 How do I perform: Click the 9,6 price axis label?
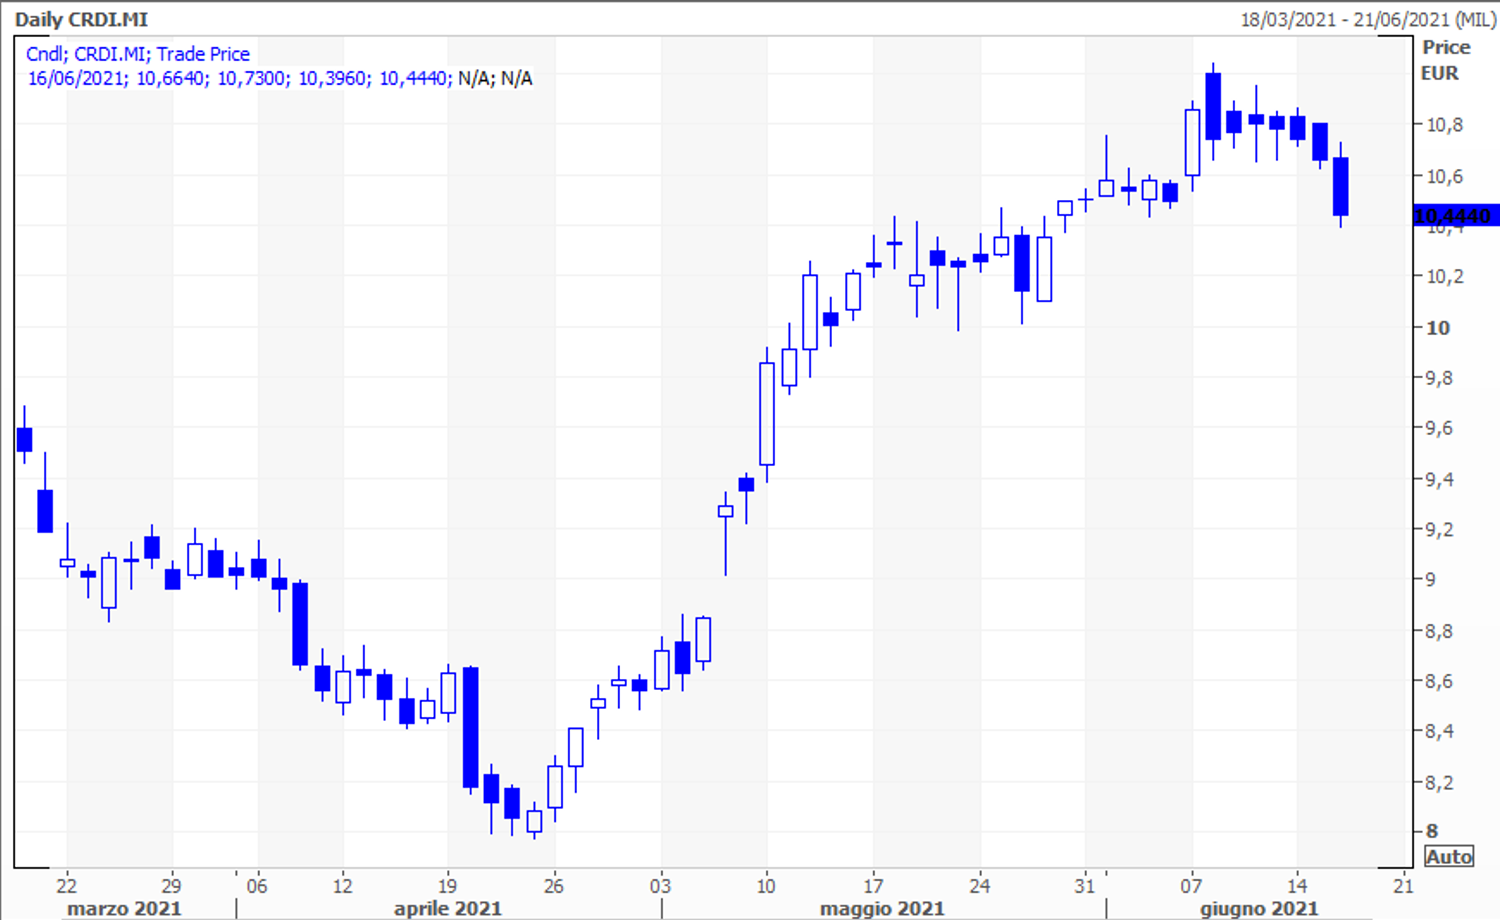coord(1440,428)
